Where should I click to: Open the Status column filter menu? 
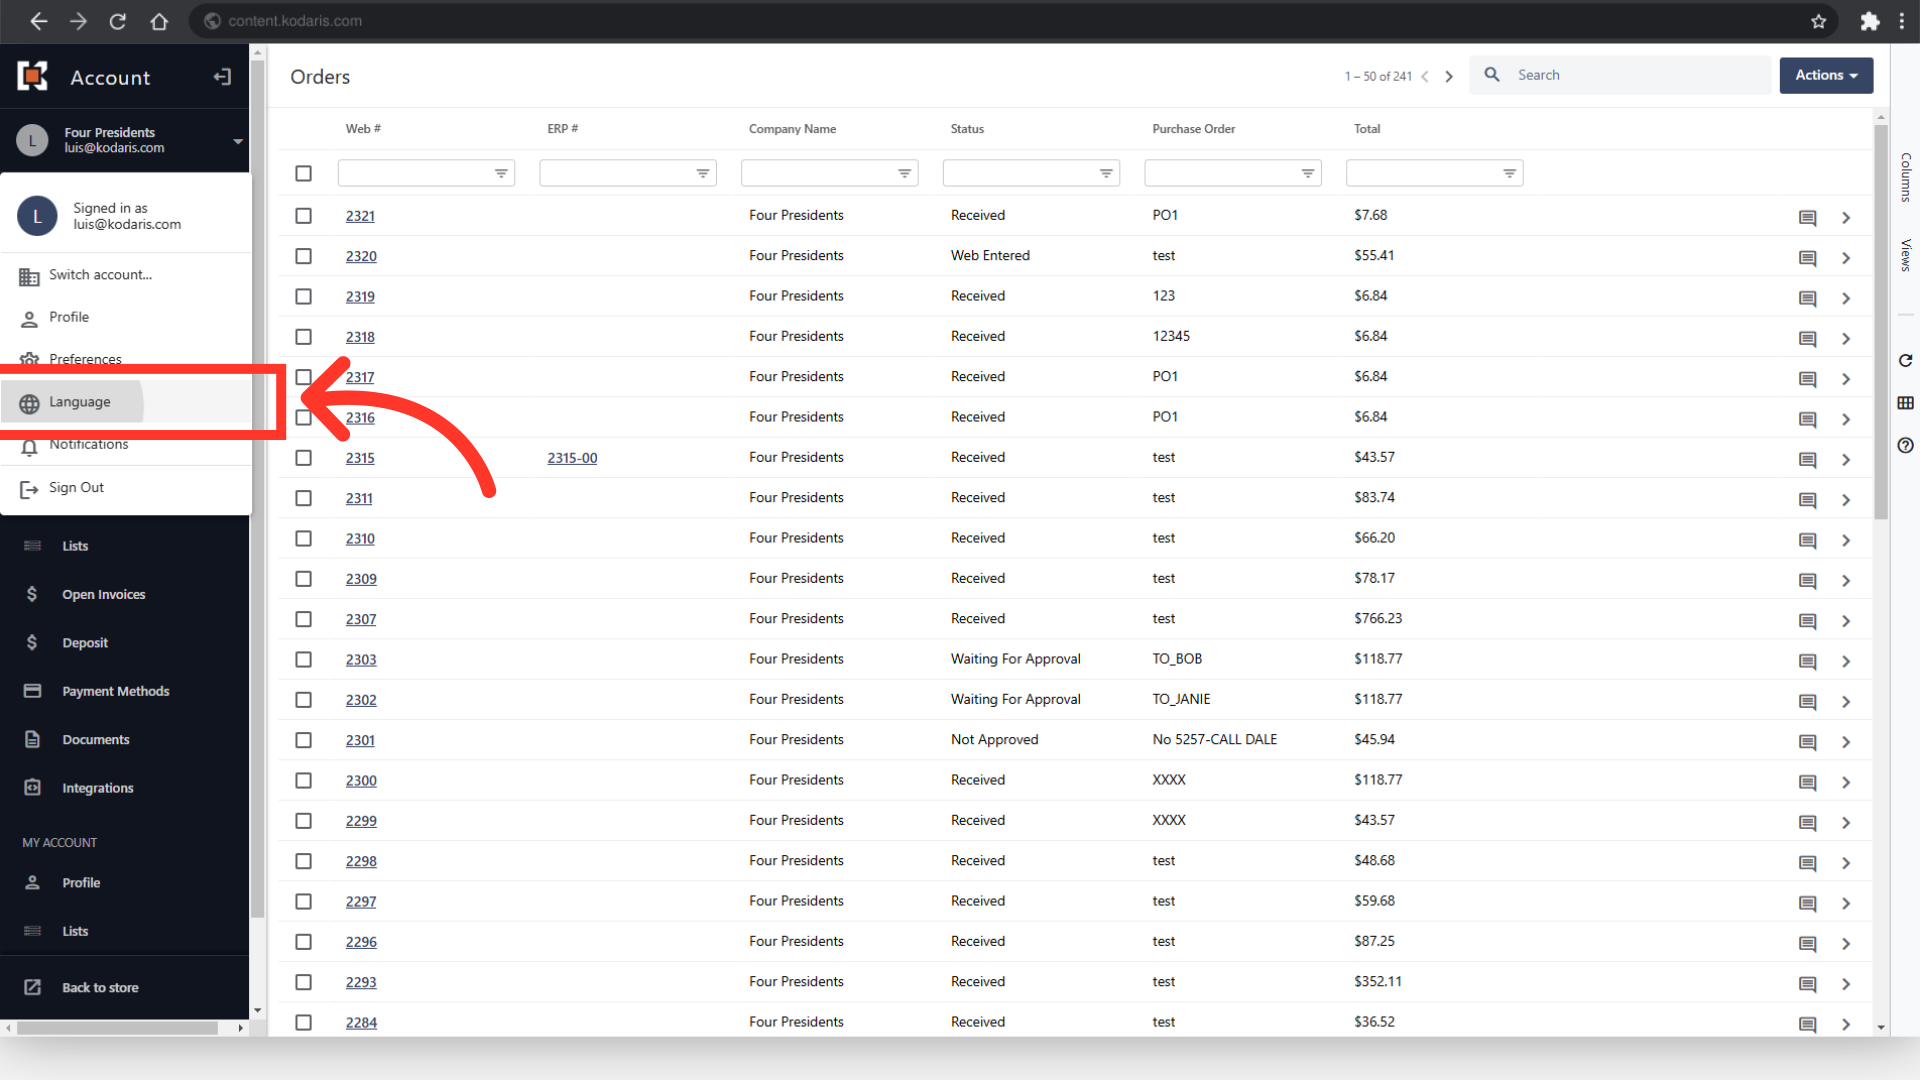coord(1105,173)
